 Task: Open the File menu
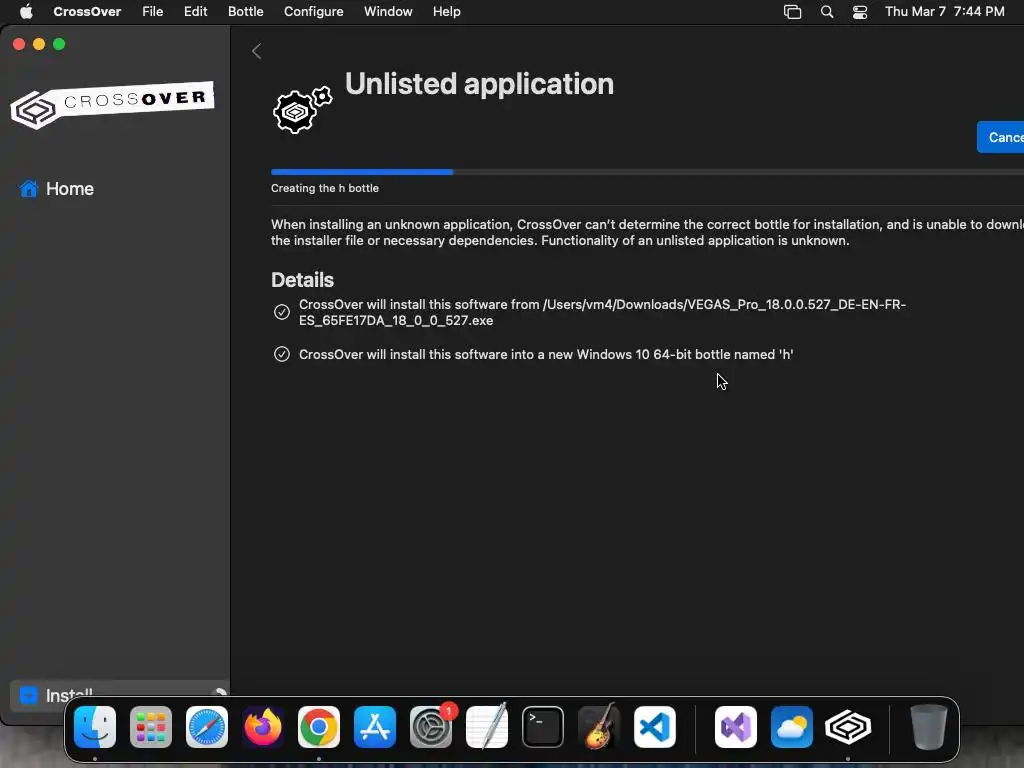point(153,11)
